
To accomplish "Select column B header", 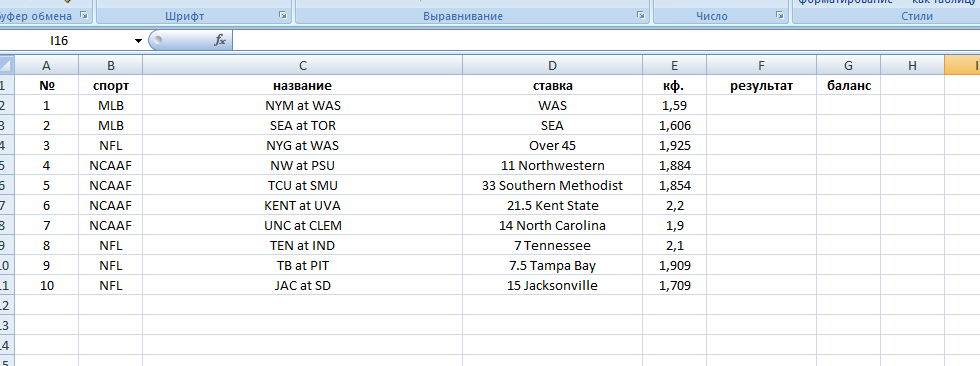I will coord(111,65).
